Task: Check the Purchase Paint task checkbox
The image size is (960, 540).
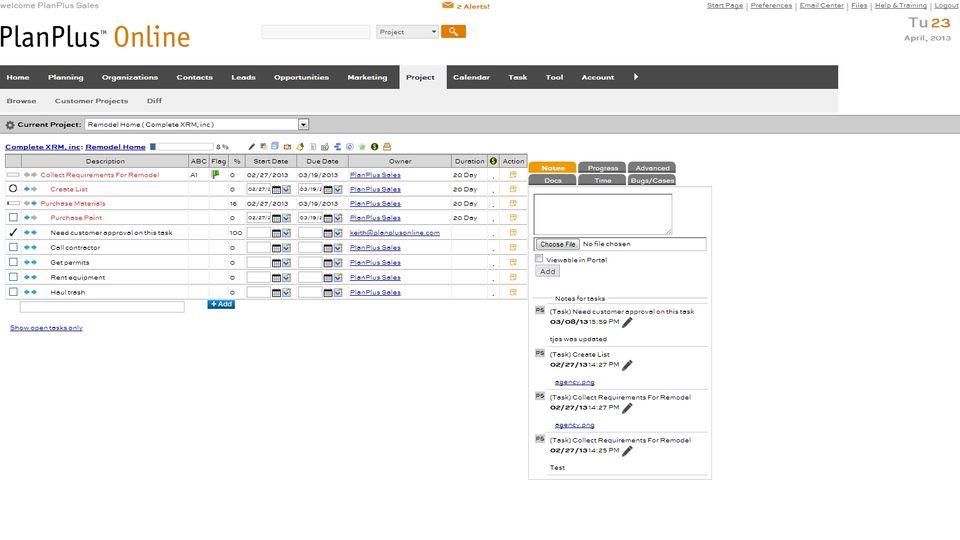Action: pyautogui.click(x=13, y=217)
